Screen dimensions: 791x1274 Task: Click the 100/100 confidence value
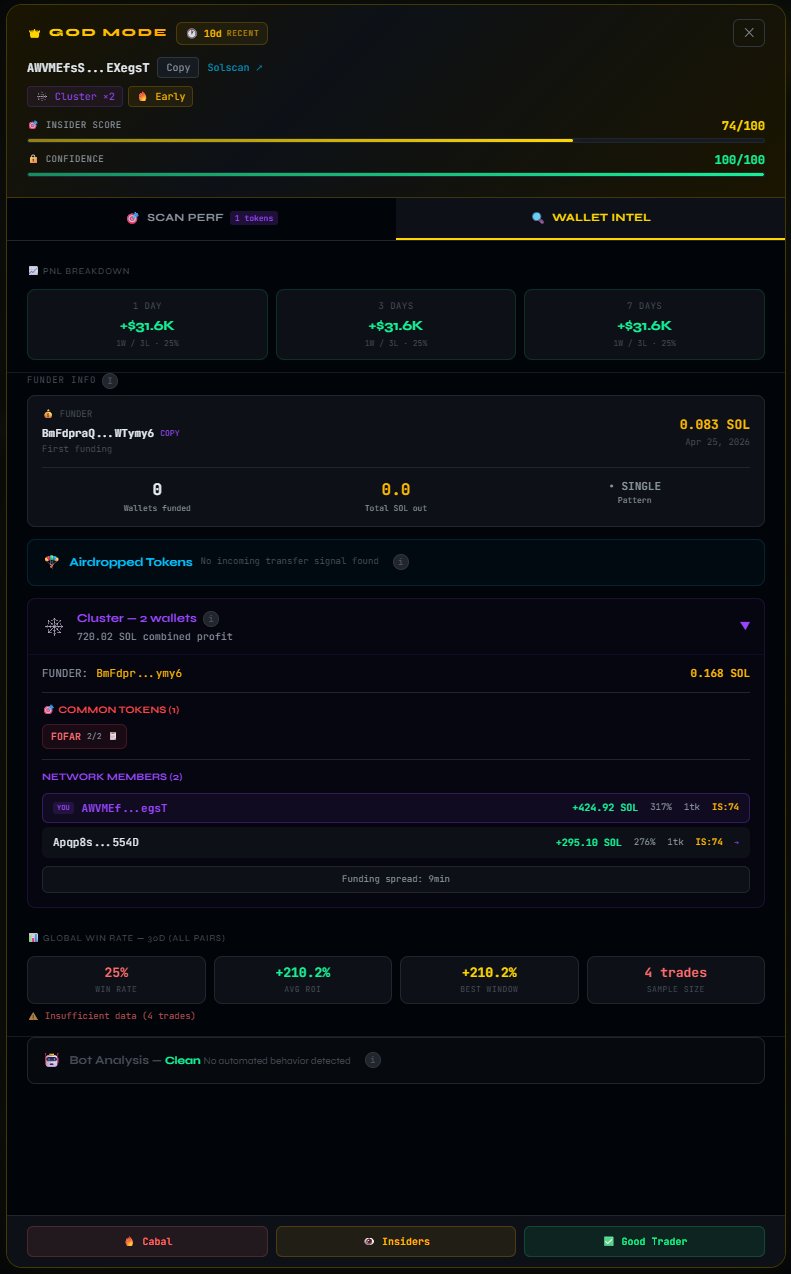point(740,159)
